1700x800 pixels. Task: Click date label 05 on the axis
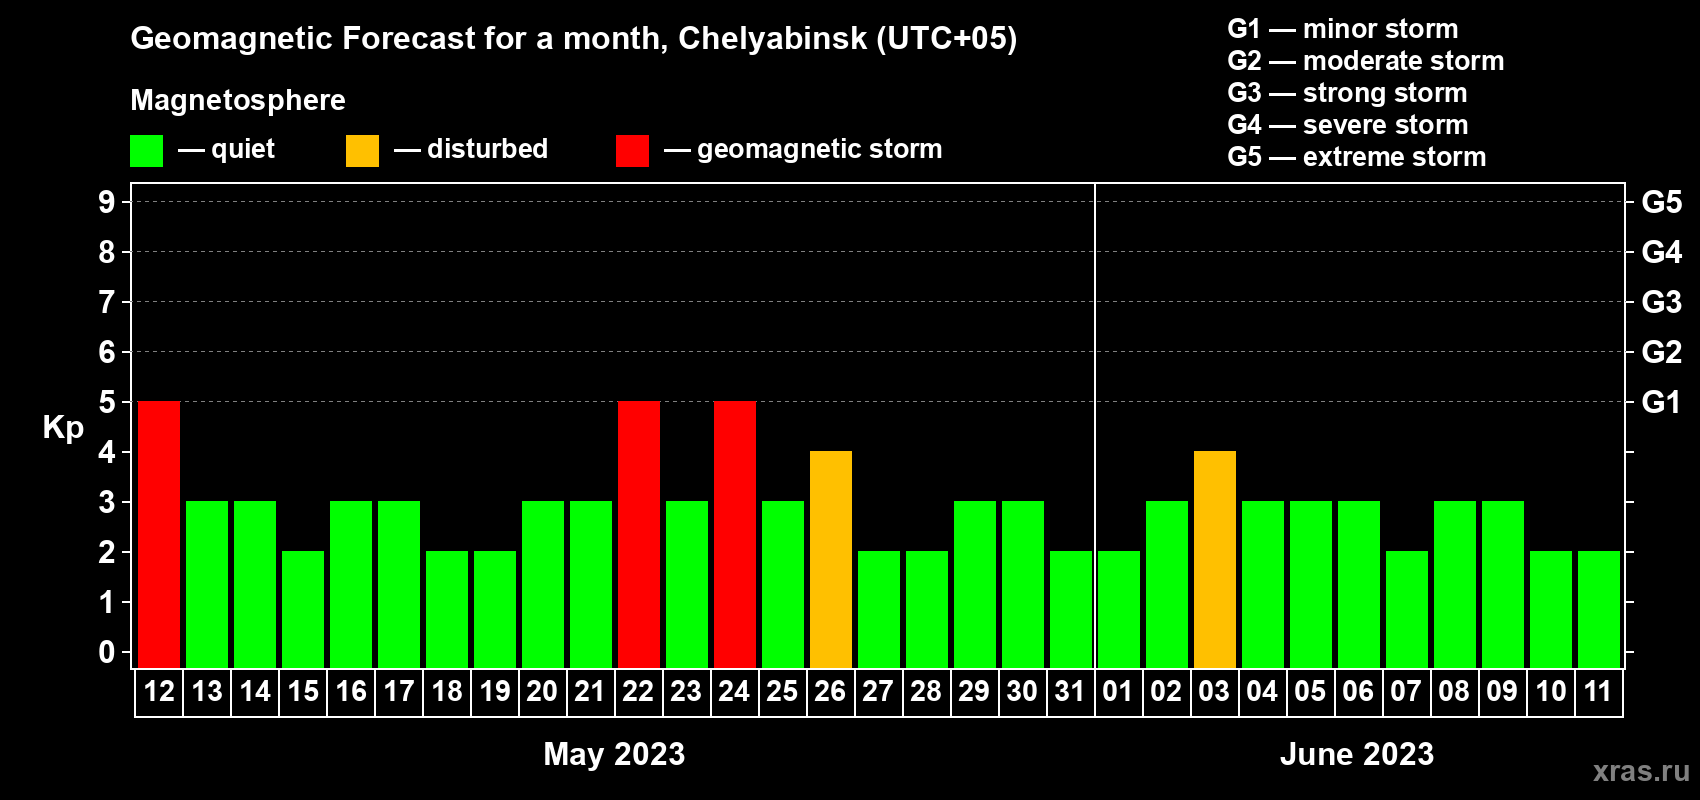[x=1311, y=691]
